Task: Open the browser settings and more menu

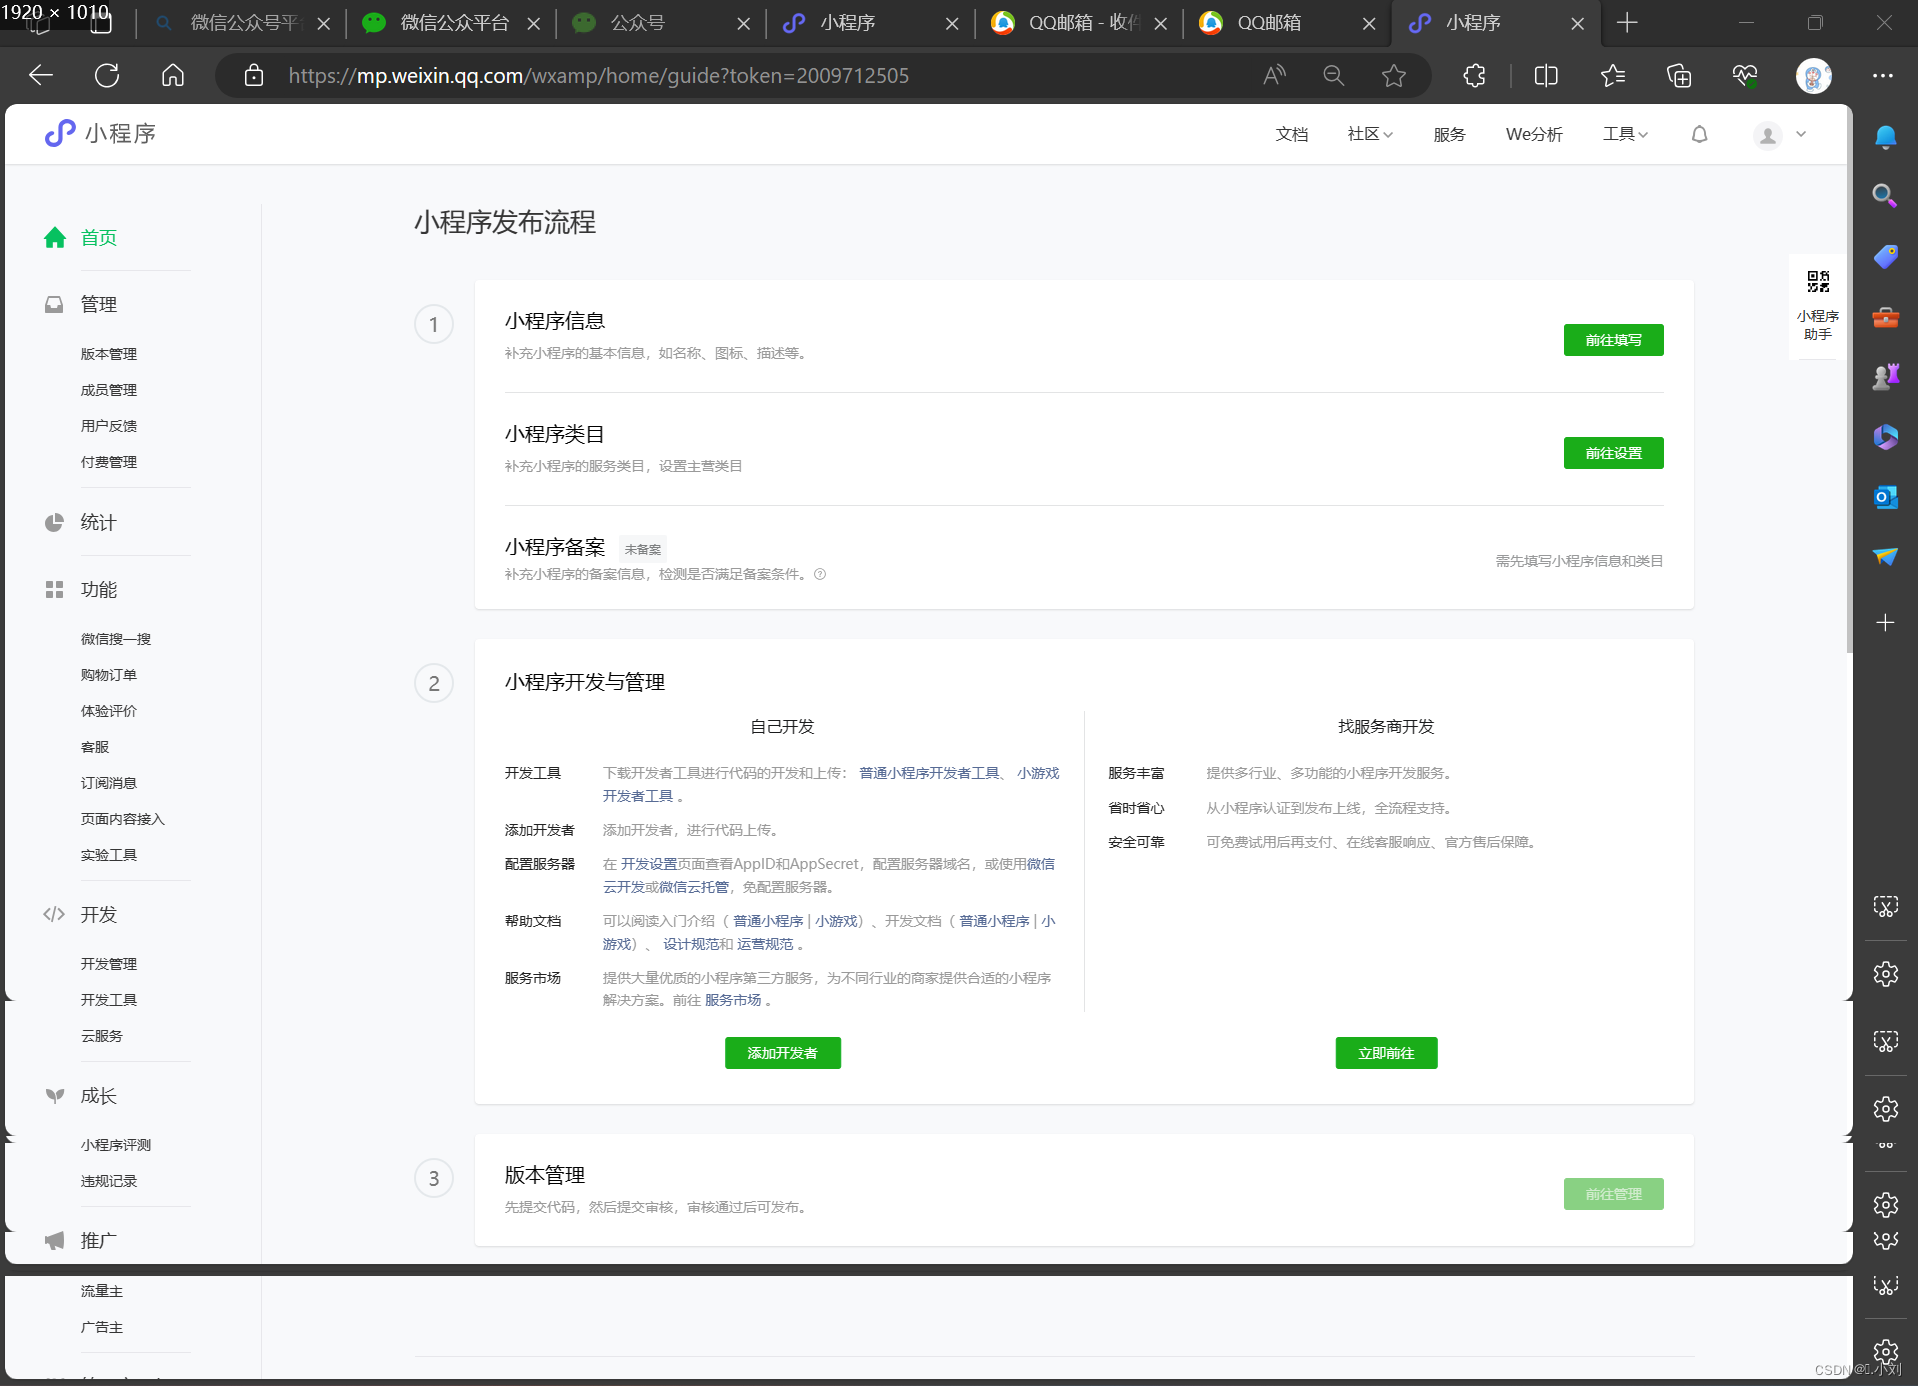Action: [x=1883, y=75]
